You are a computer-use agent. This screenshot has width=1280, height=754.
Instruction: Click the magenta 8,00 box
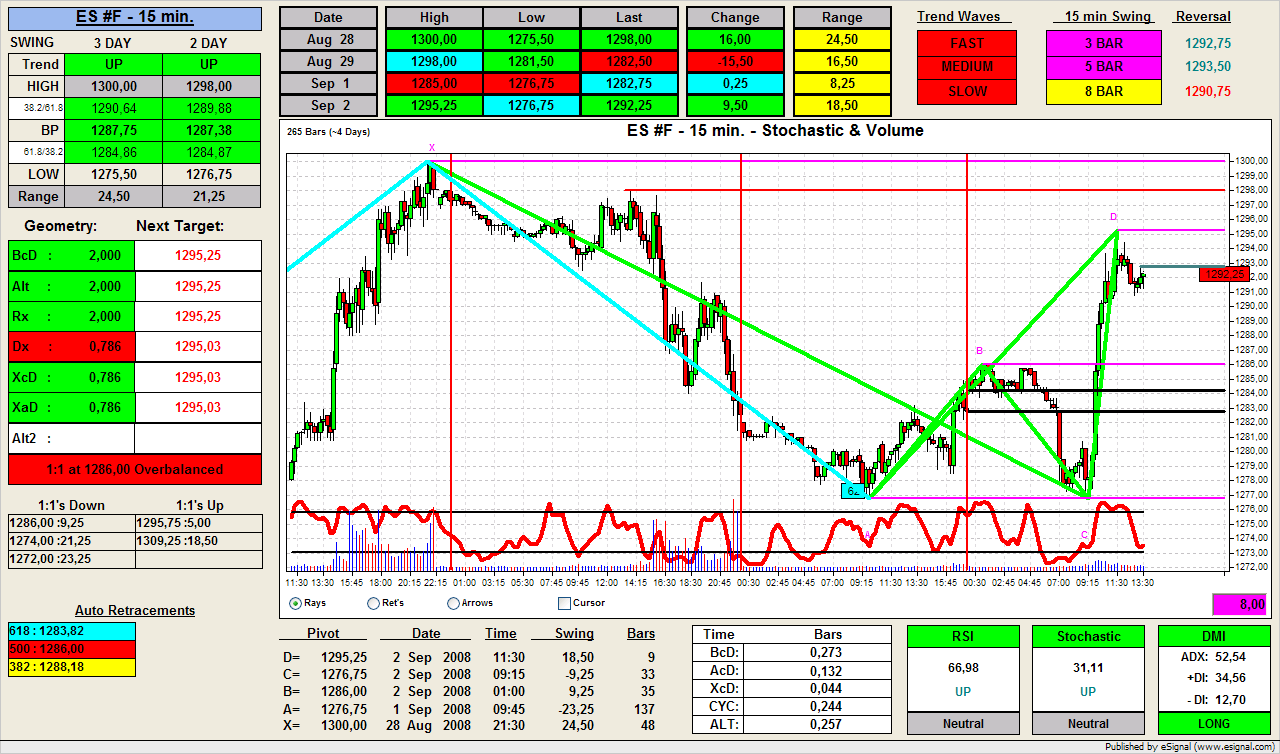click(1240, 604)
